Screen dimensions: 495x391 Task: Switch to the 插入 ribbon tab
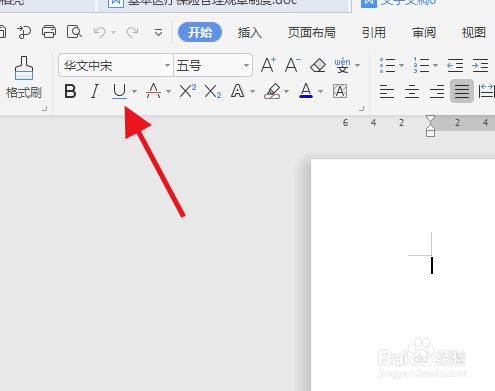pos(250,32)
